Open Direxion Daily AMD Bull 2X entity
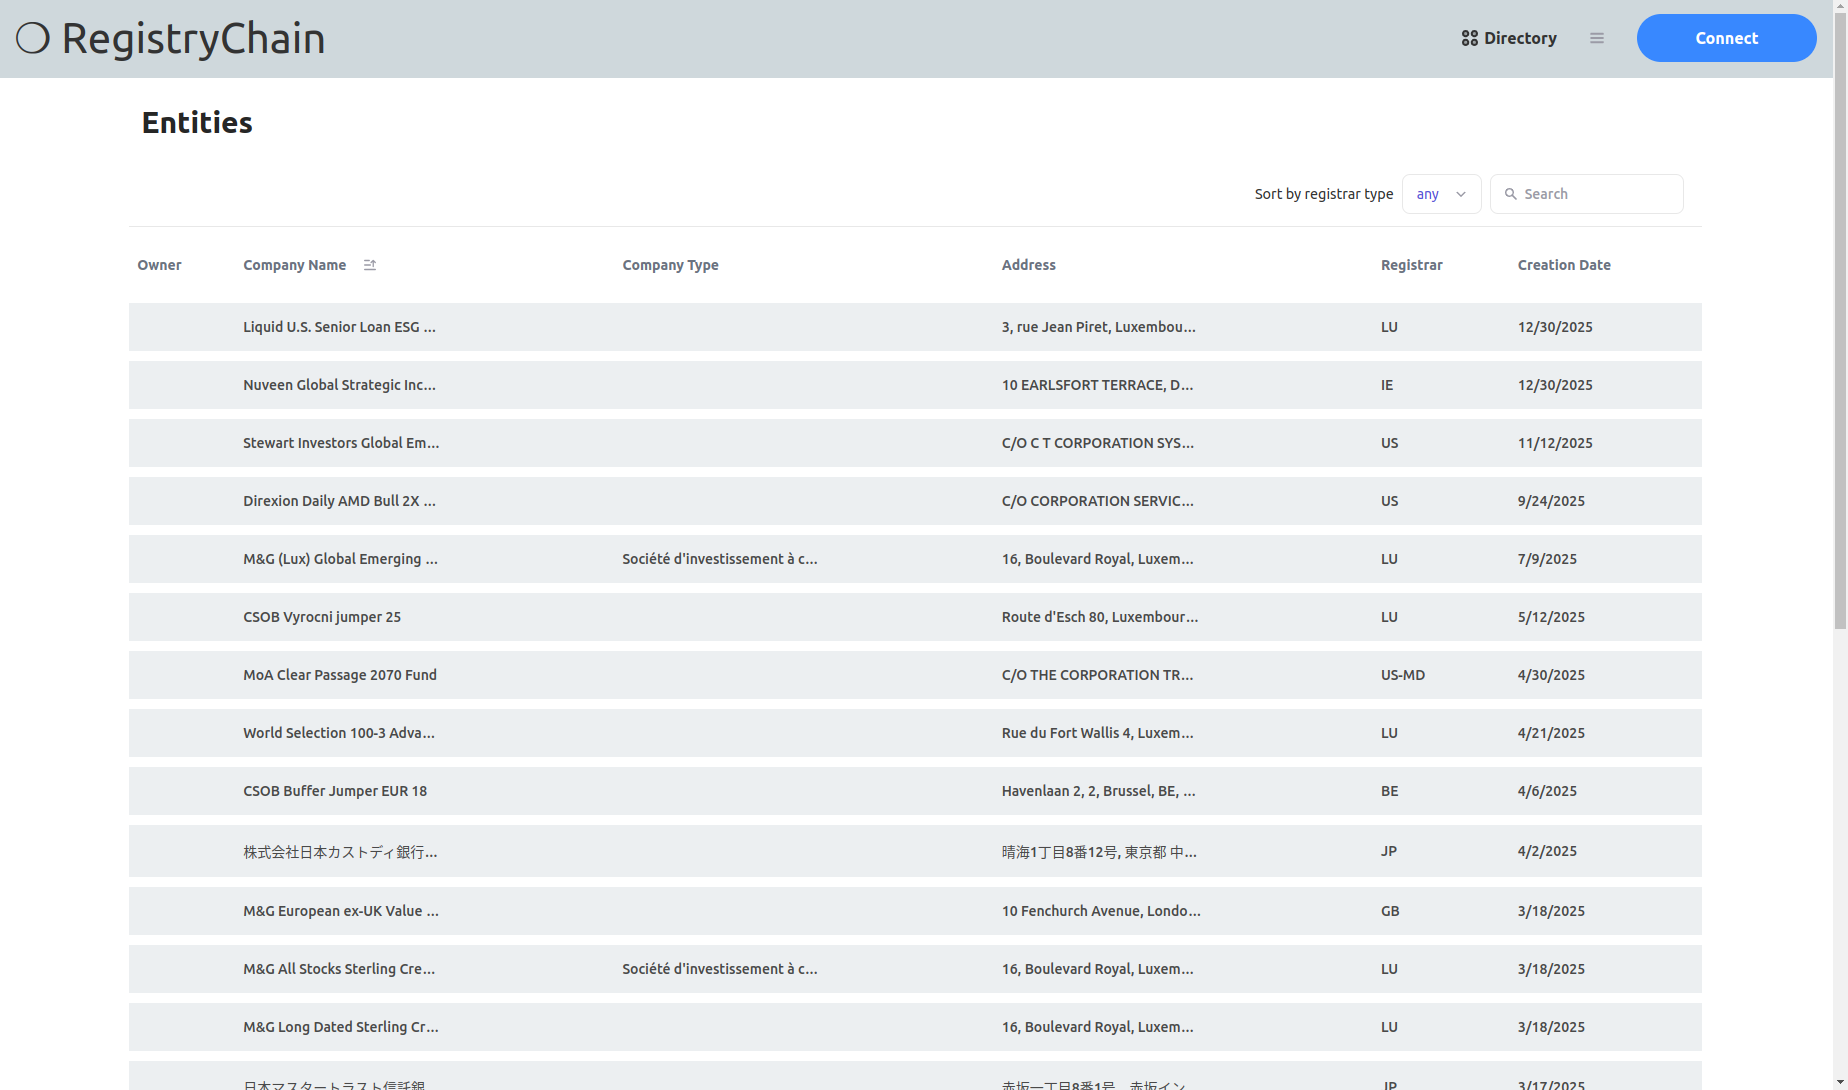The image size is (1848, 1090). click(915, 501)
